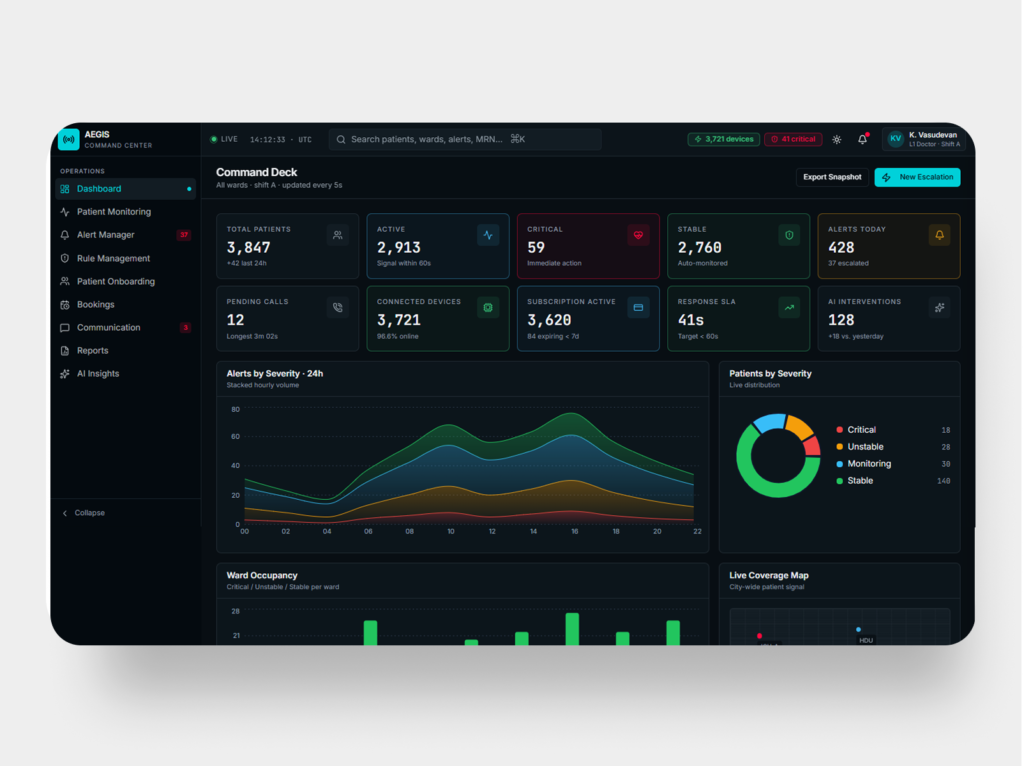Click the Communication chat bubble icon

tap(65, 328)
